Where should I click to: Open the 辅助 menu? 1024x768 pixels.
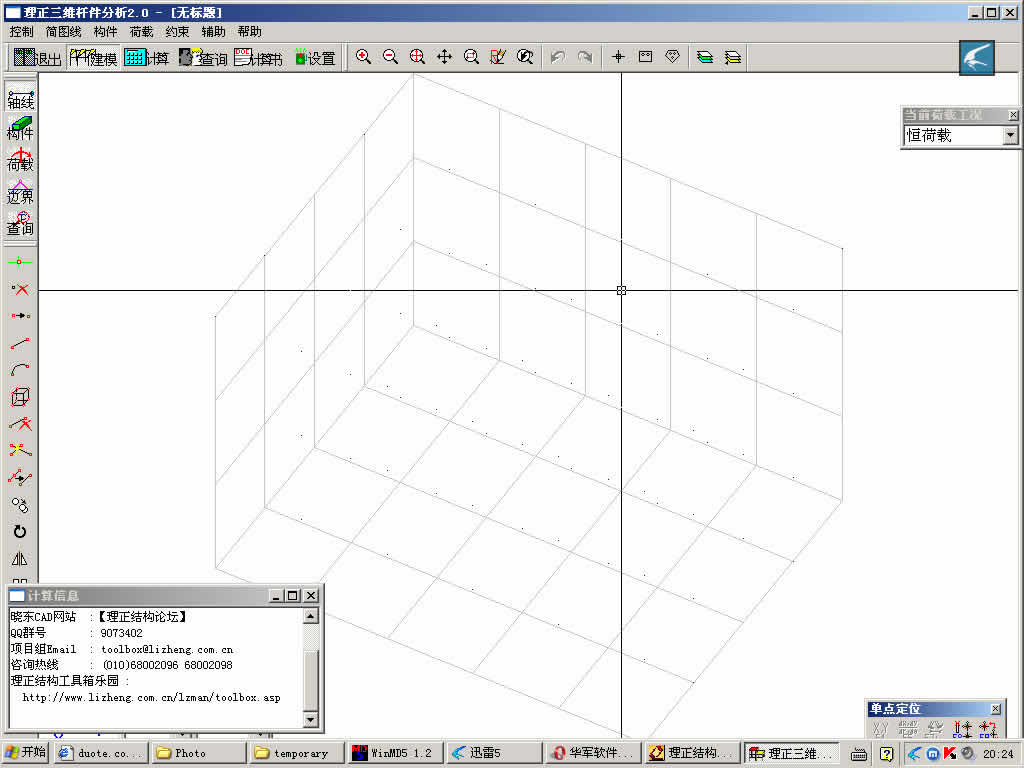(213, 31)
